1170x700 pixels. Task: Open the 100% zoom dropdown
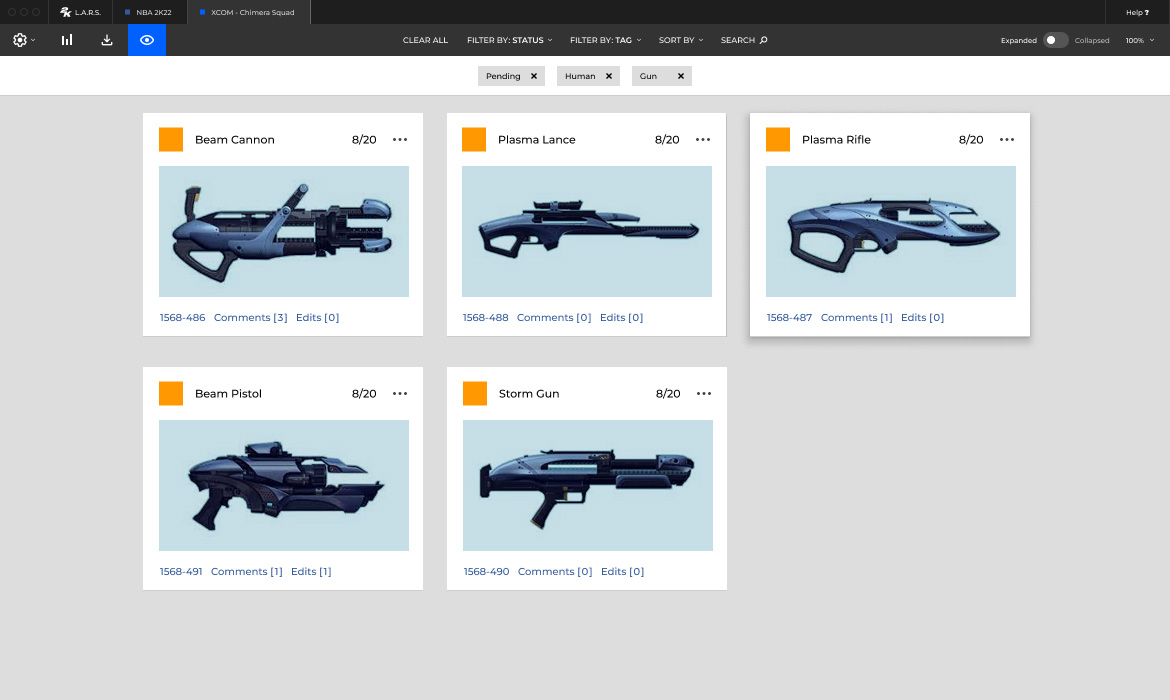click(x=1139, y=40)
